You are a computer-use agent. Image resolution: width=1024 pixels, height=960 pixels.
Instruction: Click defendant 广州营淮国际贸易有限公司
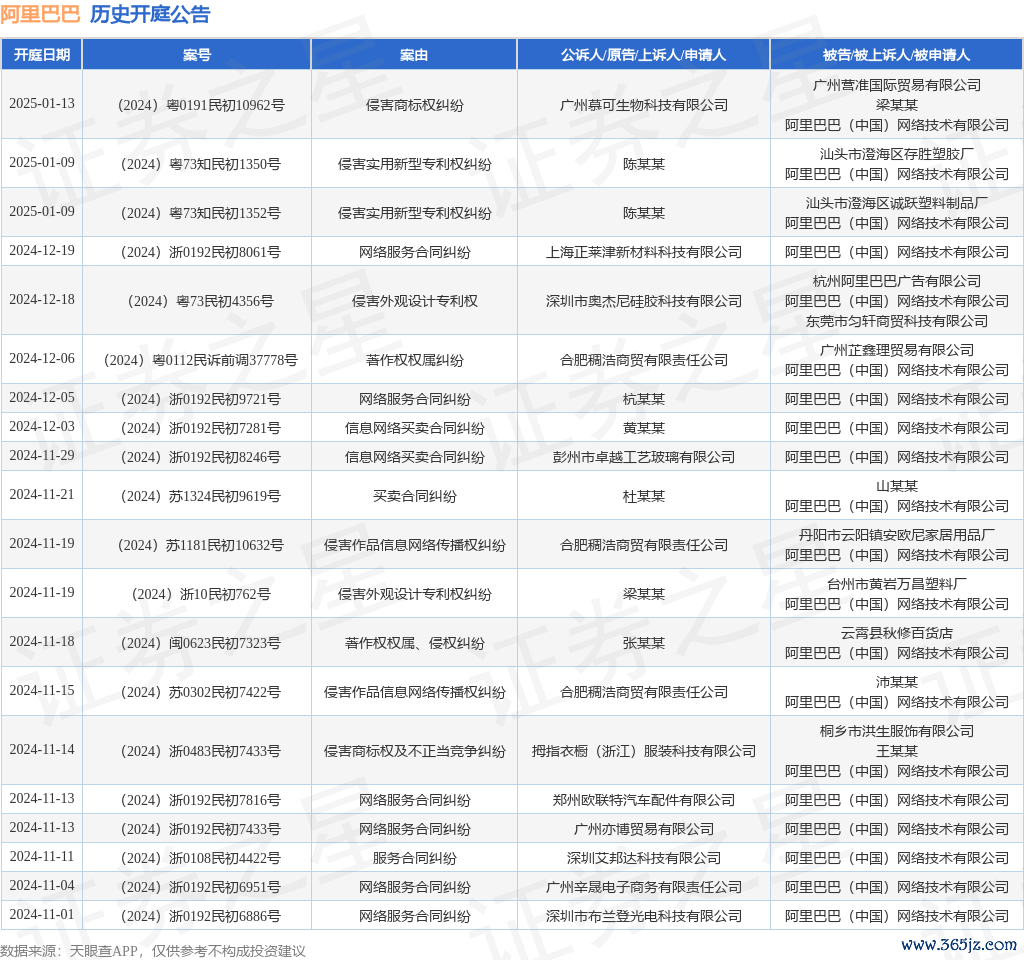(x=897, y=85)
